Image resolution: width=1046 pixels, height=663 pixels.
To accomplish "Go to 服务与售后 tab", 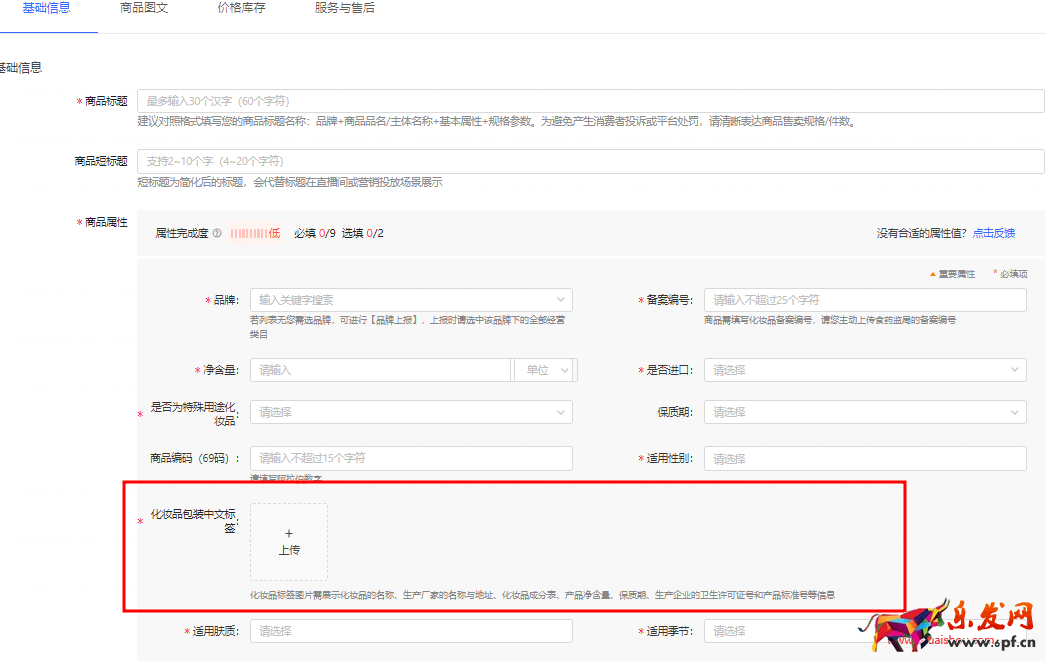I will tap(344, 8).
